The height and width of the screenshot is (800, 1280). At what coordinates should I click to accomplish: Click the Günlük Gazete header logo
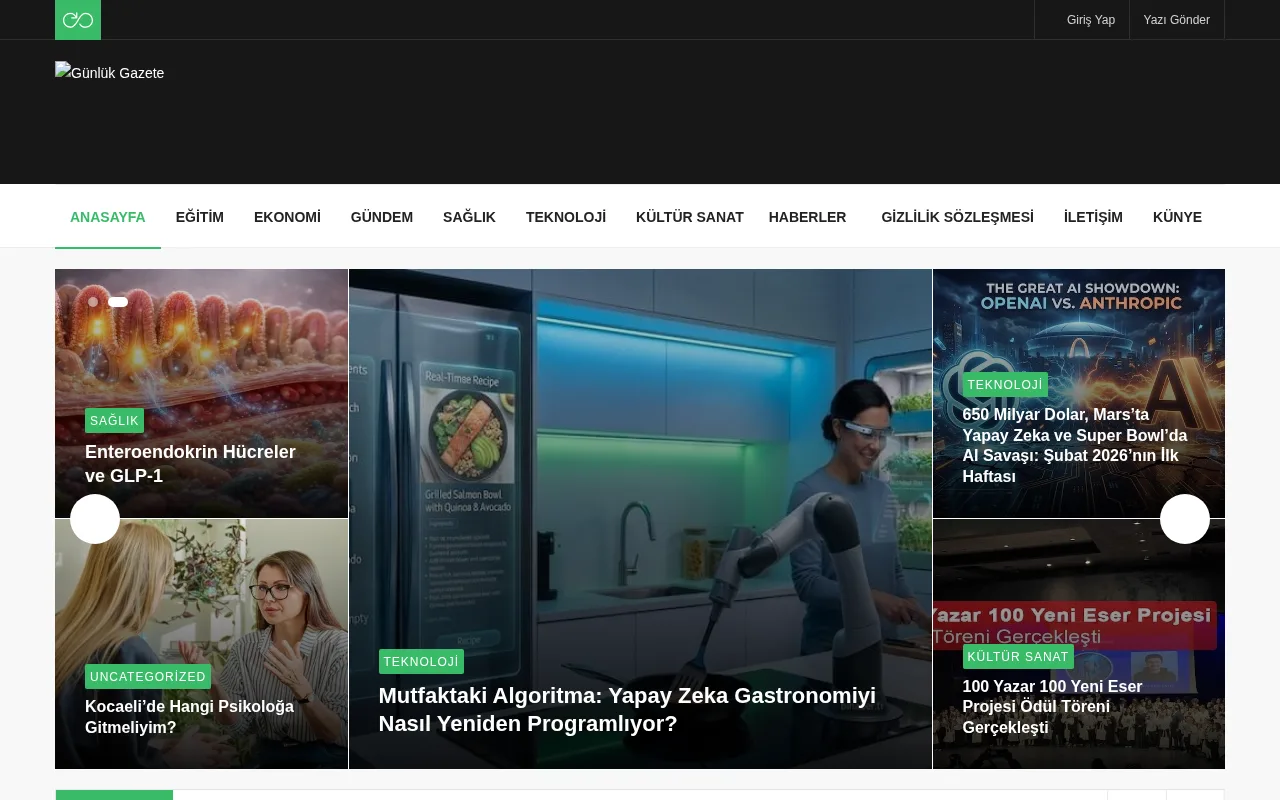pyautogui.click(x=109, y=73)
